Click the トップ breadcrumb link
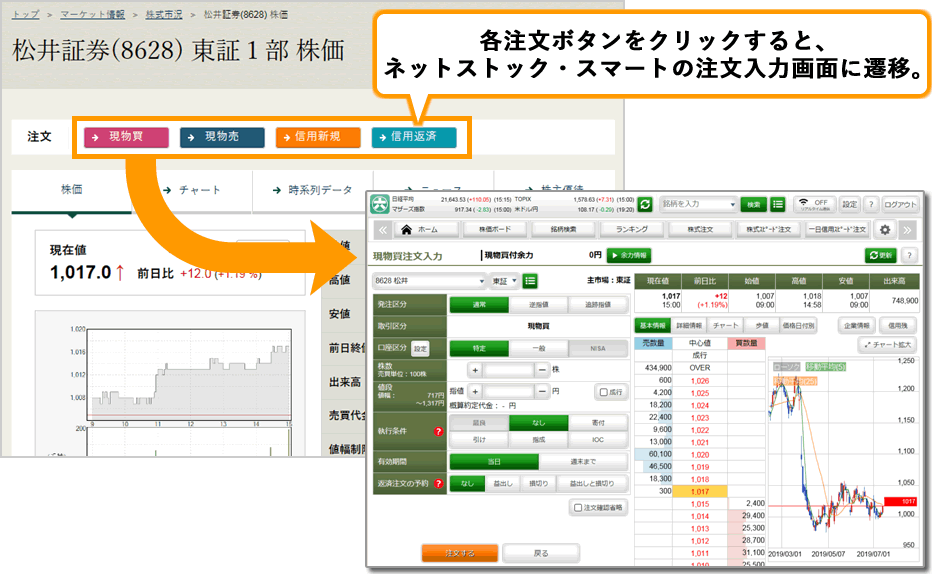The image size is (932, 574). pos(26,14)
